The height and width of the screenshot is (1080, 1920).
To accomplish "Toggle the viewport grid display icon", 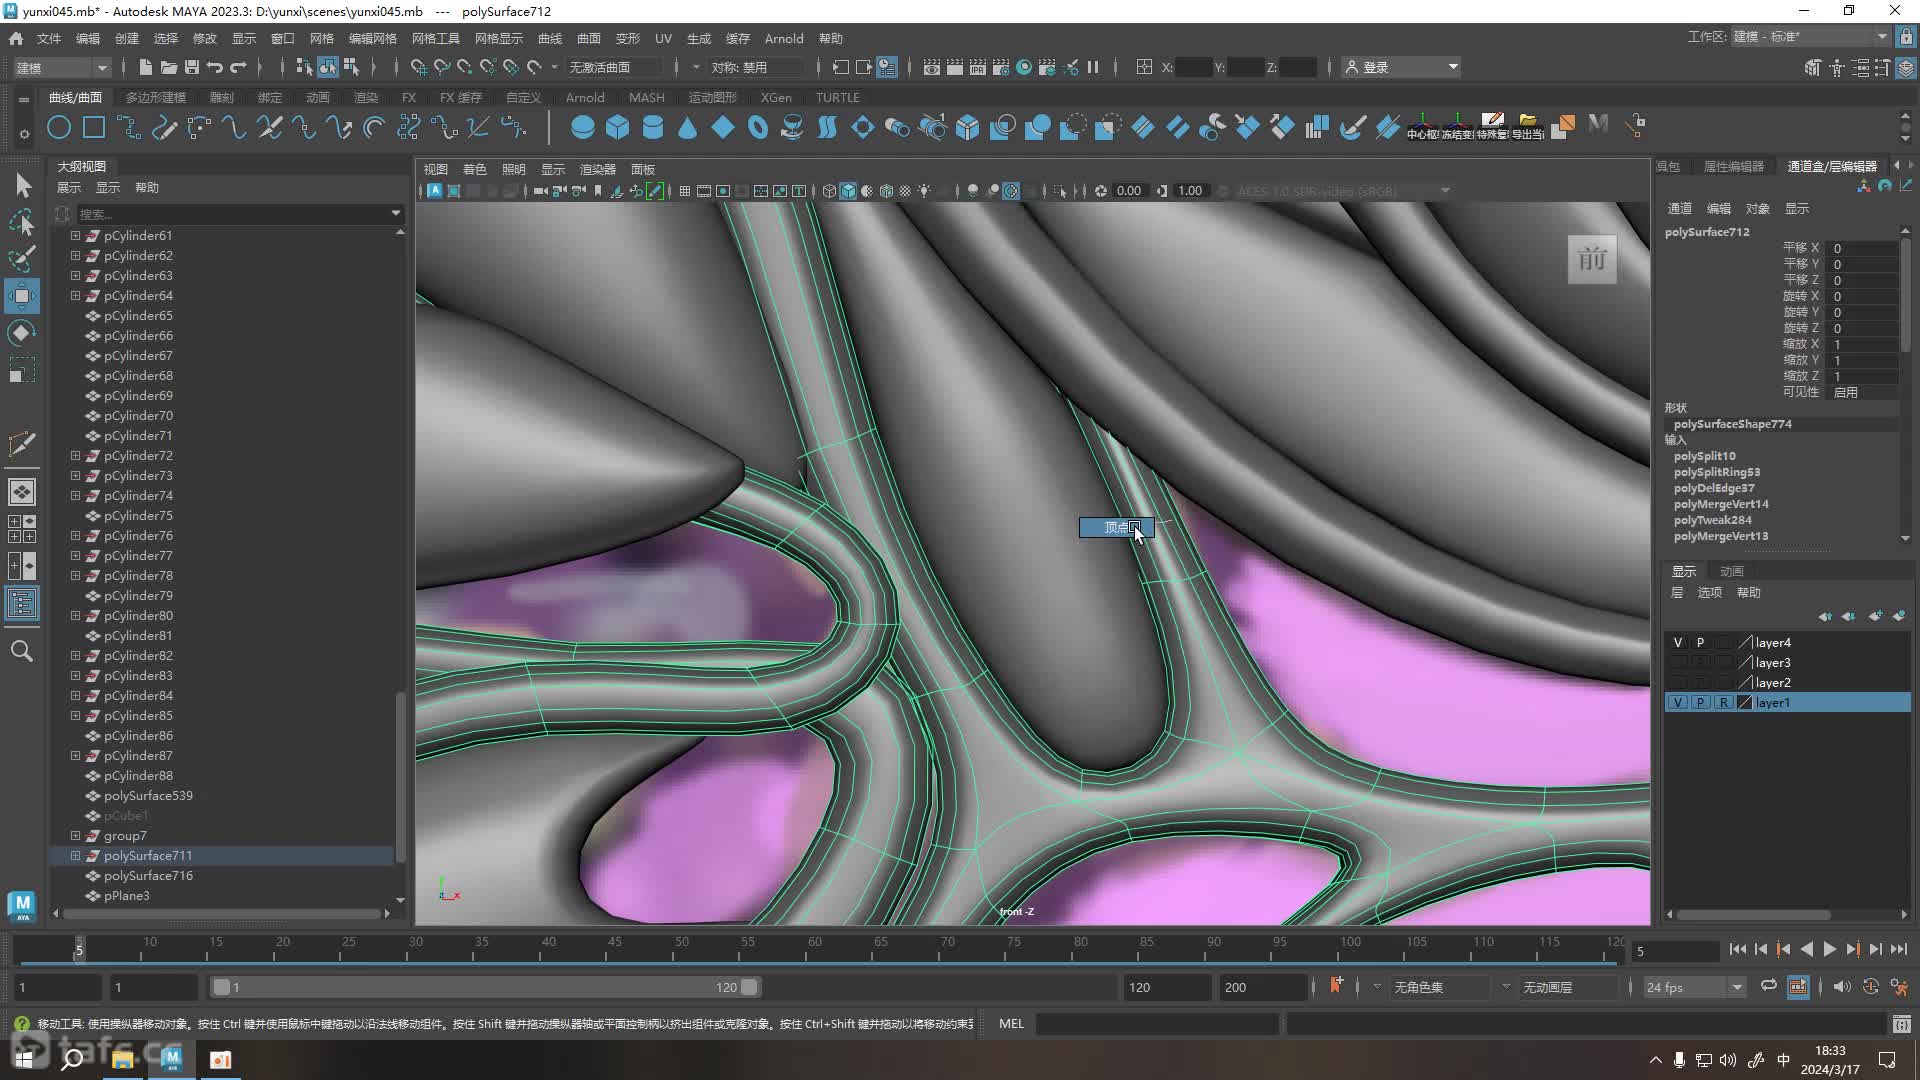I will point(685,191).
